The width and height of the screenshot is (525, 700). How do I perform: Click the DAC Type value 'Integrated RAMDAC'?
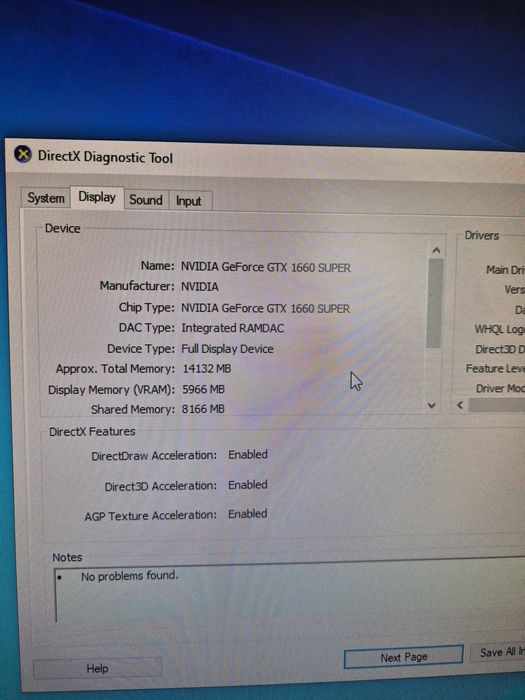click(233, 328)
